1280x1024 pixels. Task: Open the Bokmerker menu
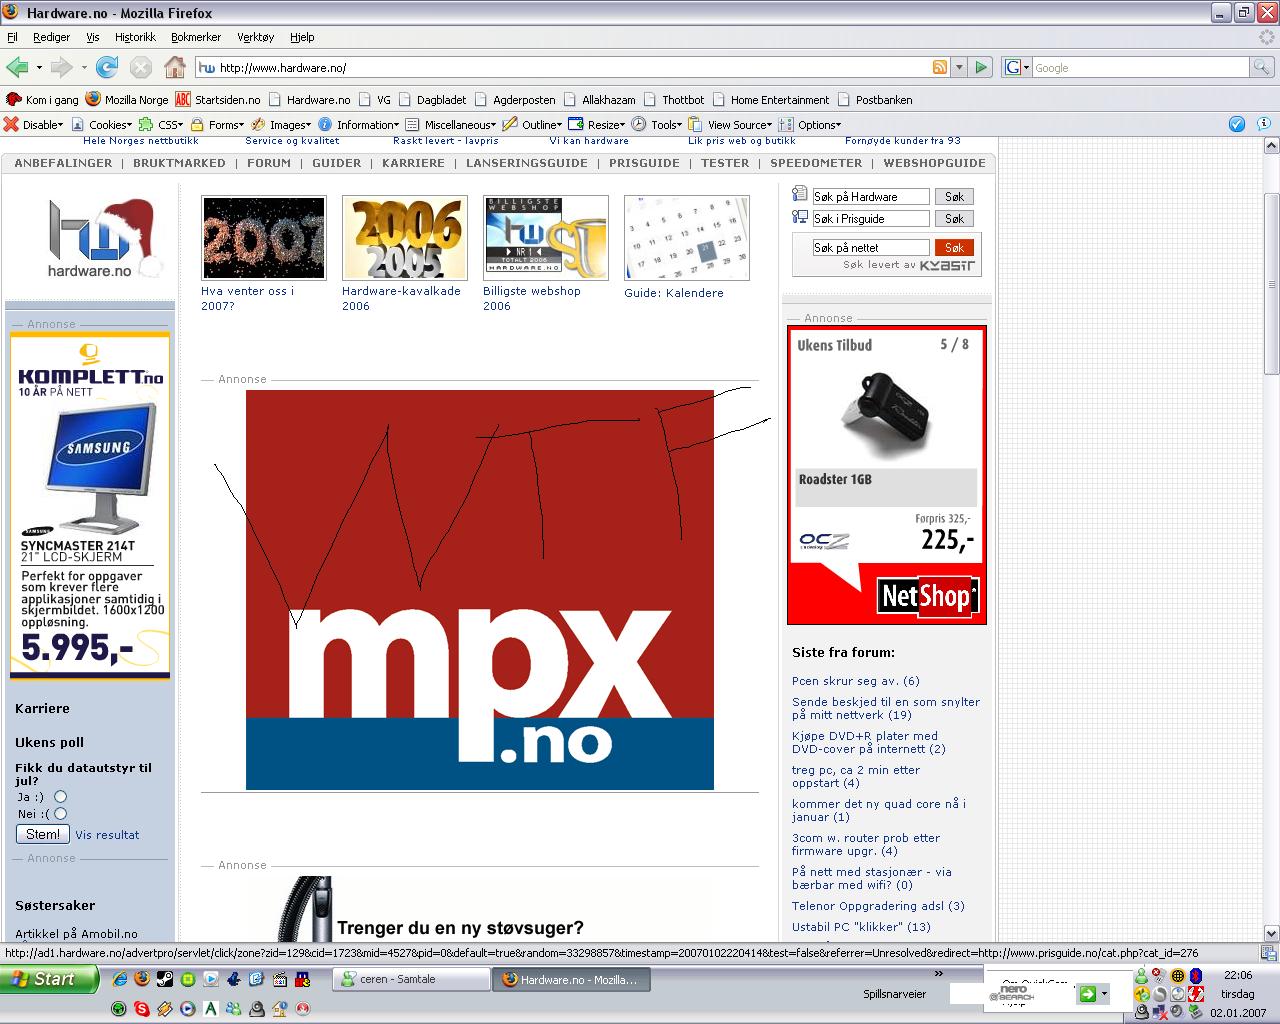coord(196,37)
